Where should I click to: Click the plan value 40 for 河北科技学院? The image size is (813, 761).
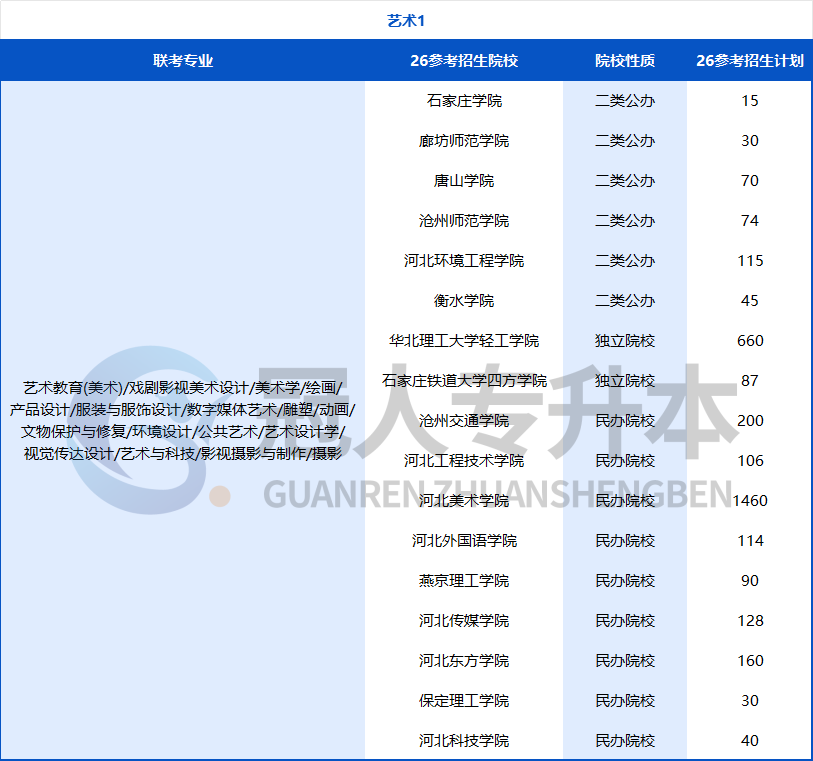pyautogui.click(x=750, y=740)
